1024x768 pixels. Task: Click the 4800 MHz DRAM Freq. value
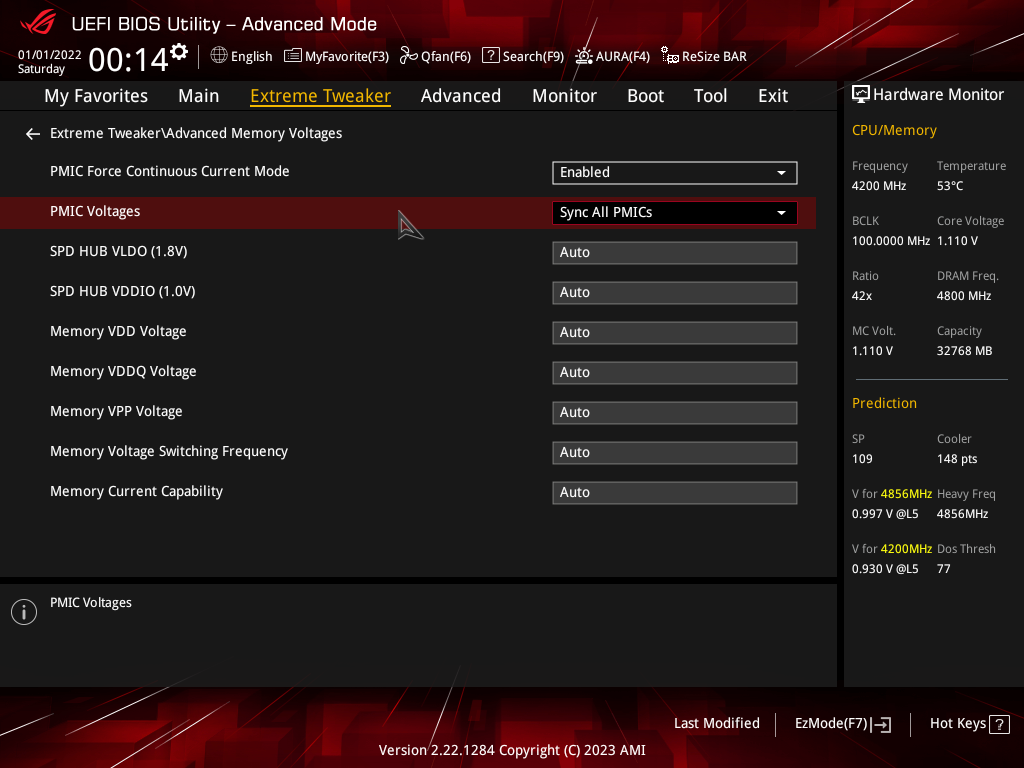click(x=964, y=296)
